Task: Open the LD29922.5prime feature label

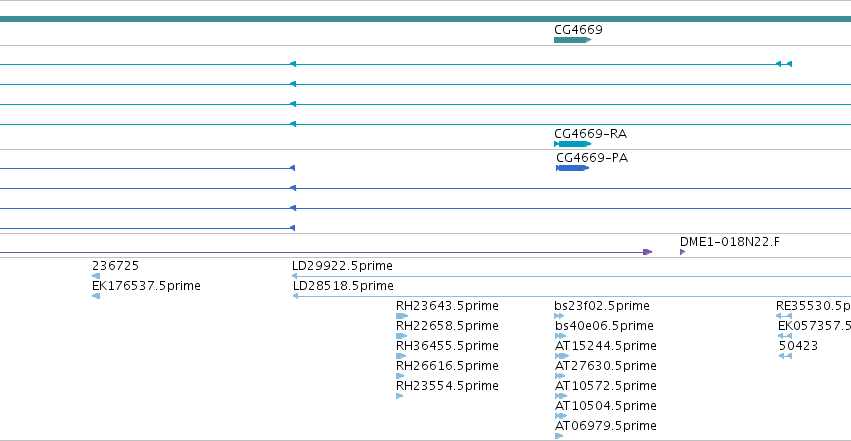Action: pos(342,266)
